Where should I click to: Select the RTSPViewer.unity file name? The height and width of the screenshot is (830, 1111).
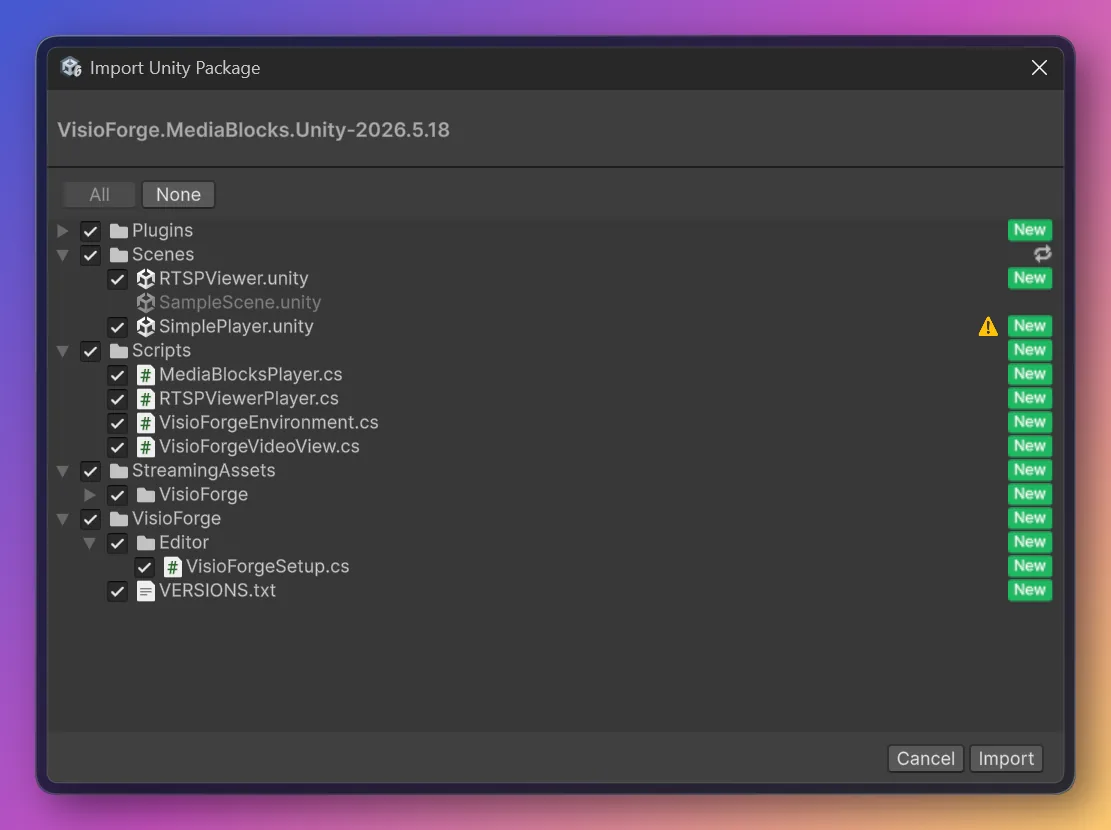pyautogui.click(x=233, y=279)
